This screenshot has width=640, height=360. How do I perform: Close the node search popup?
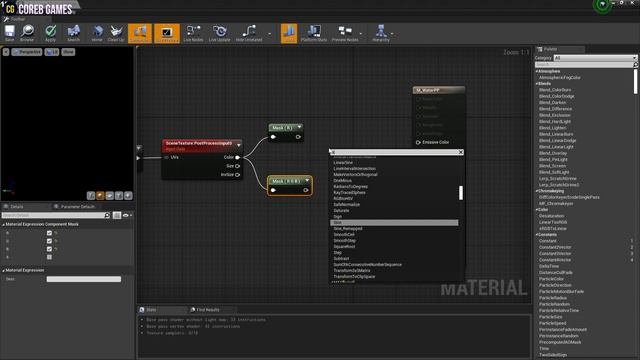(461, 152)
